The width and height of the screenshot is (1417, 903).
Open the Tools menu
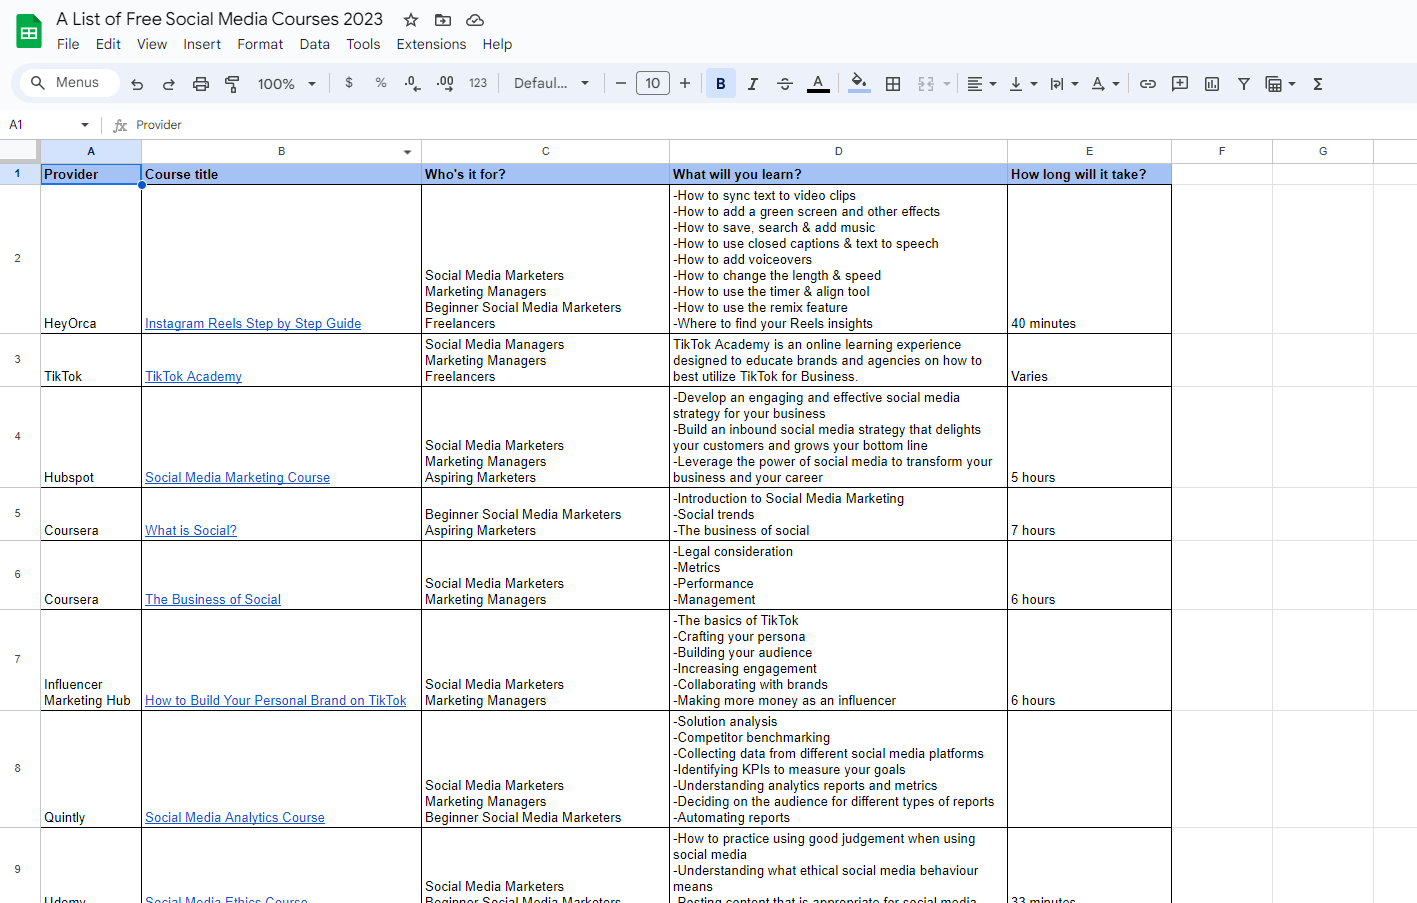363,44
